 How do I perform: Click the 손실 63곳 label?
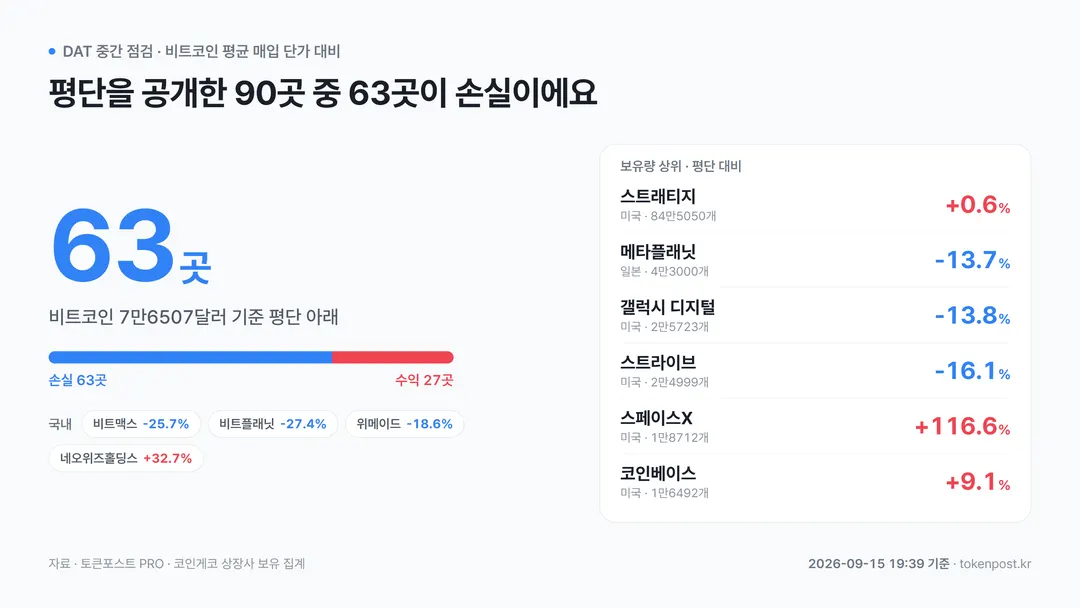[x=78, y=380]
